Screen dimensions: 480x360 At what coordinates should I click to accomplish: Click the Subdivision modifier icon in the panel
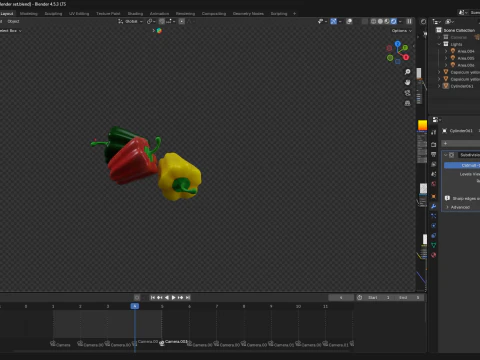(x=452, y=155)
